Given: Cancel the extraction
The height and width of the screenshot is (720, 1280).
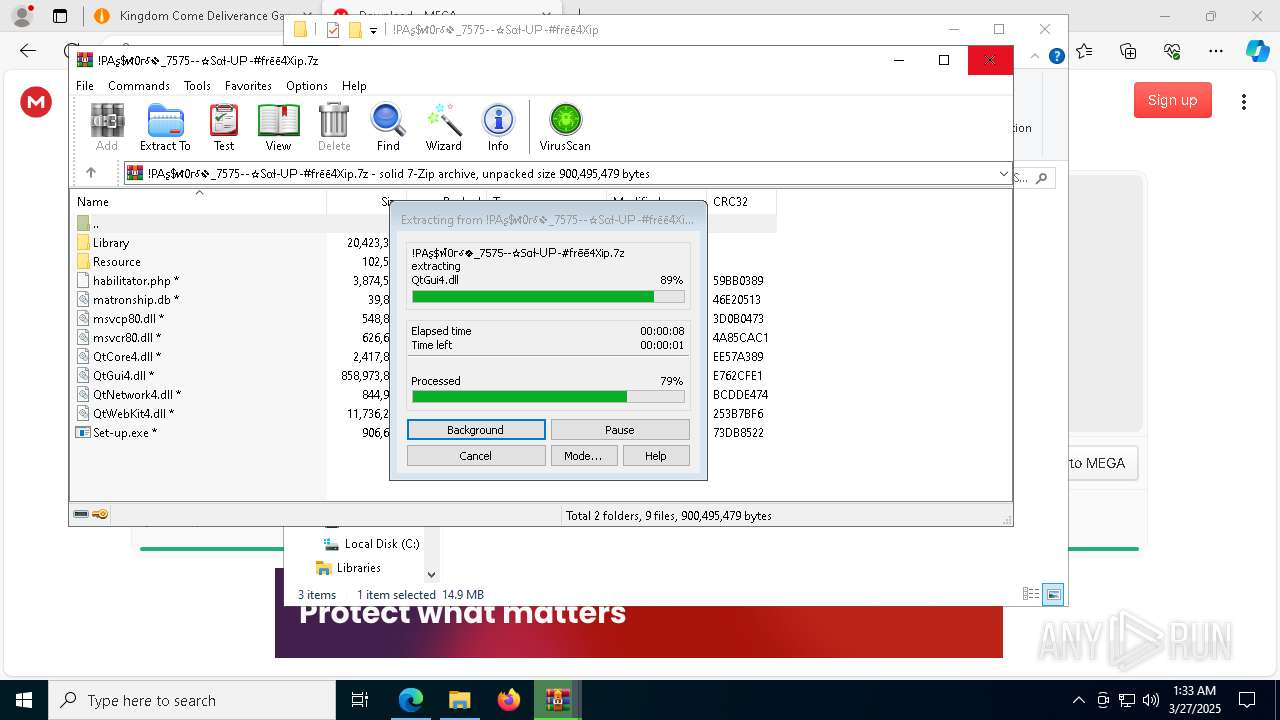Looking at the screenshot, I should [x=476, y=456].
